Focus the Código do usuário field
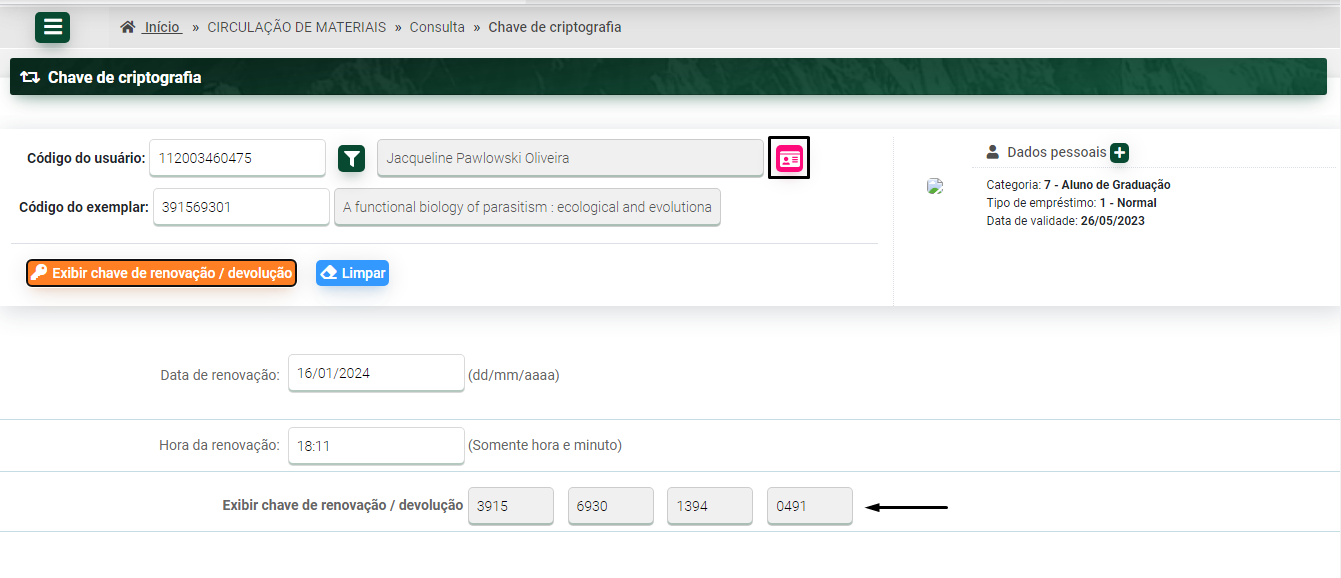 [237, 158]
